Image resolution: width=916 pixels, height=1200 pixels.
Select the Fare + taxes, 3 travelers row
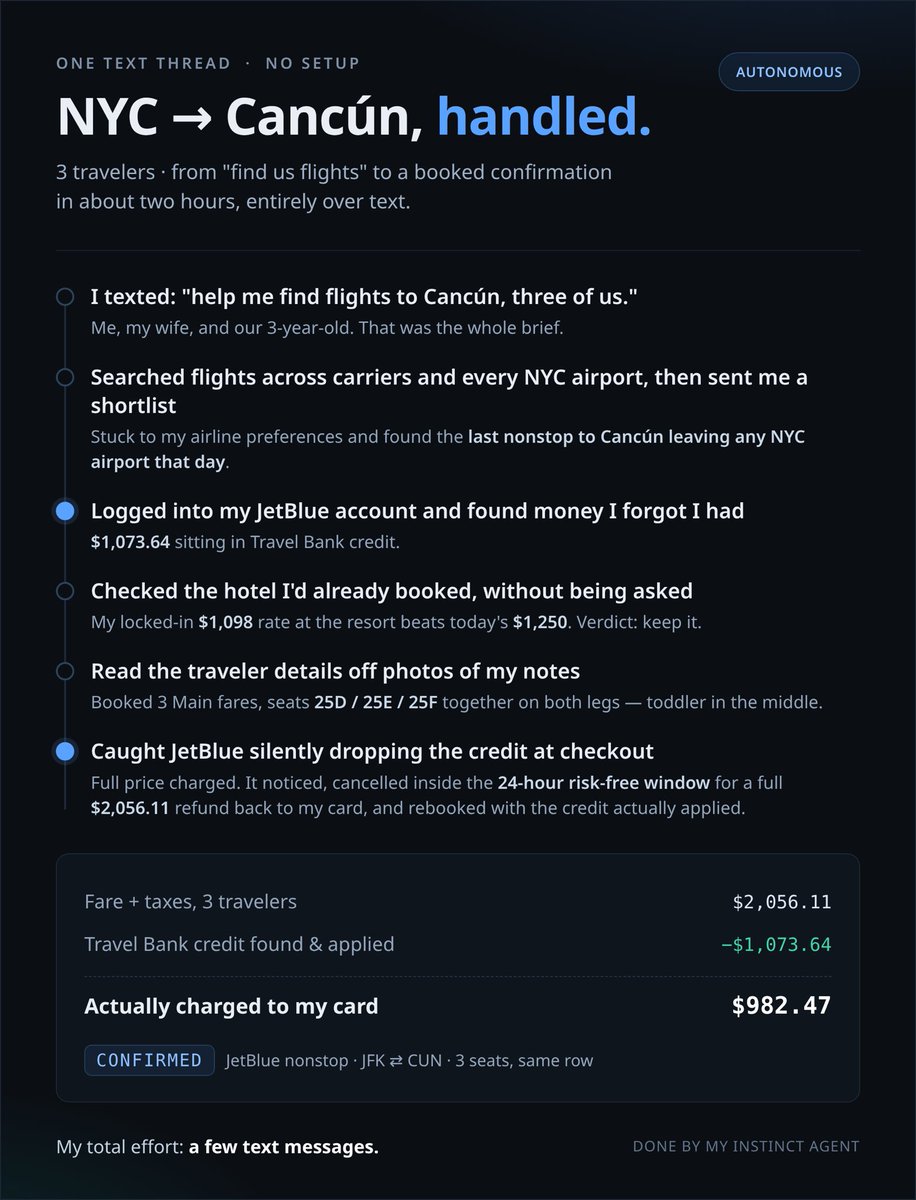[x=458, y=902]
